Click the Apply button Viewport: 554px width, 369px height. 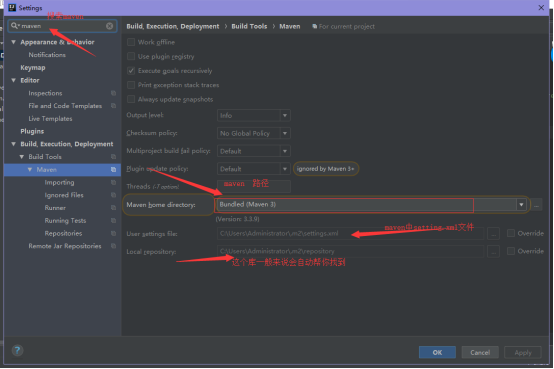tap(523, 352)
